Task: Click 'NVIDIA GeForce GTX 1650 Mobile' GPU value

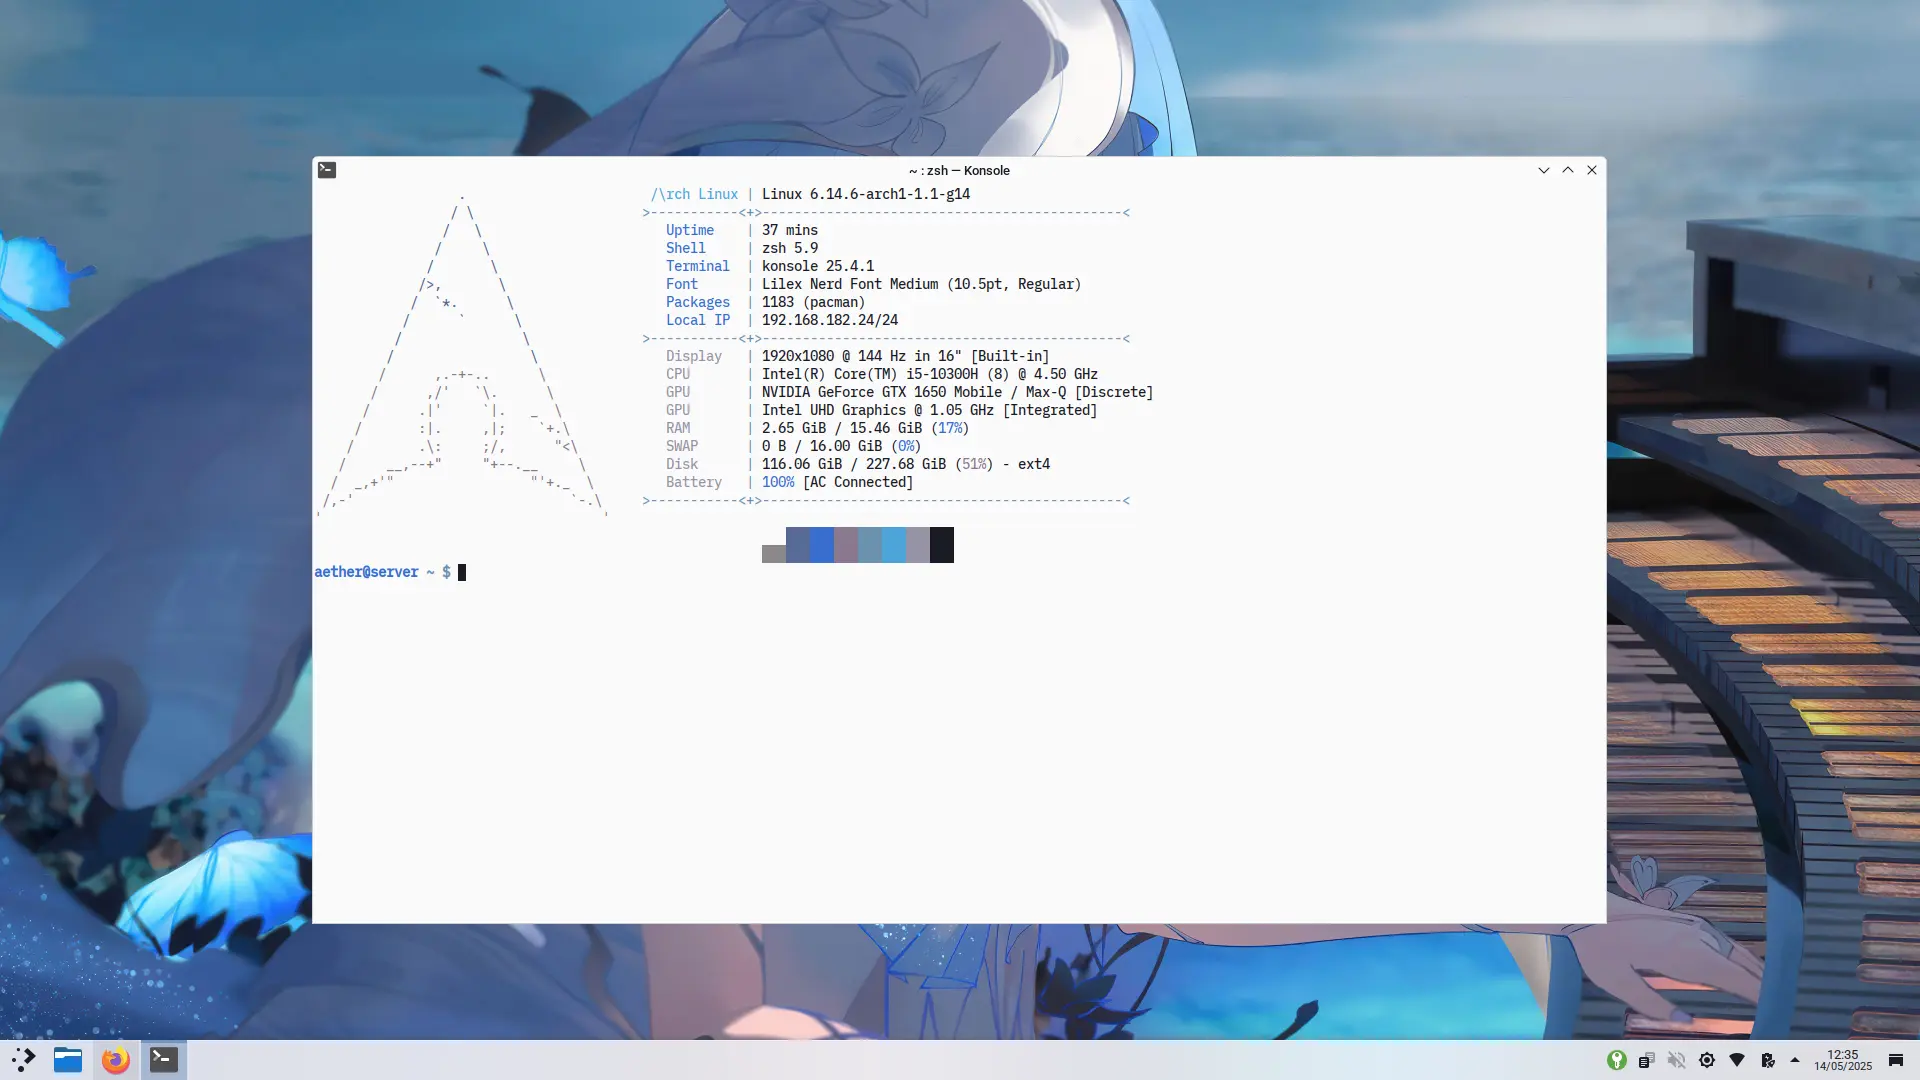Action: [x=882, y=392]
